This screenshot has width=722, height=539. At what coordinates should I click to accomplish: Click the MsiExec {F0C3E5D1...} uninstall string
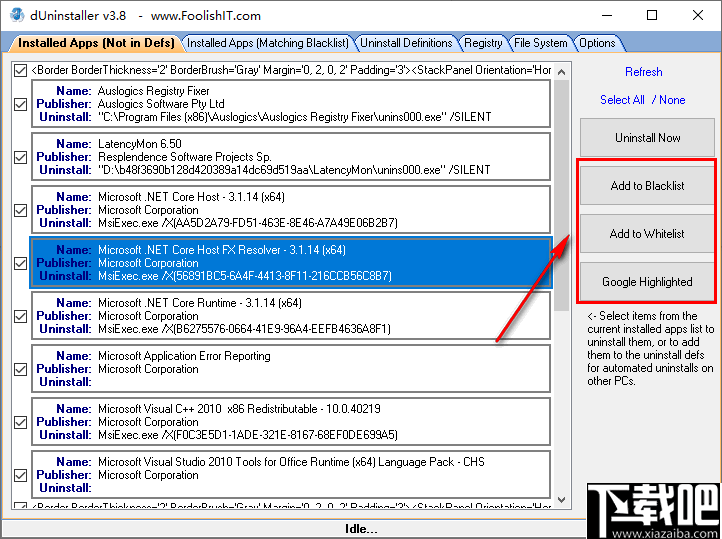[x=247, y=435]
